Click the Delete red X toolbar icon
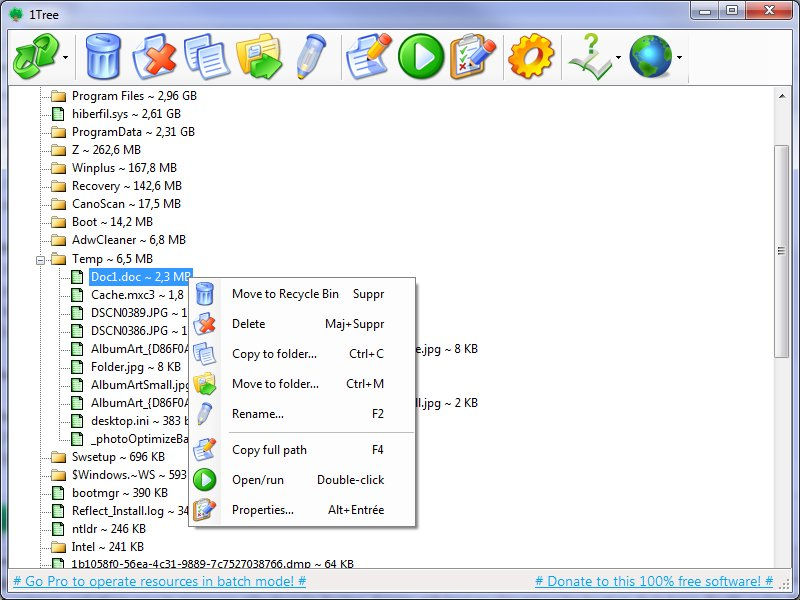 tap(154, 57)
